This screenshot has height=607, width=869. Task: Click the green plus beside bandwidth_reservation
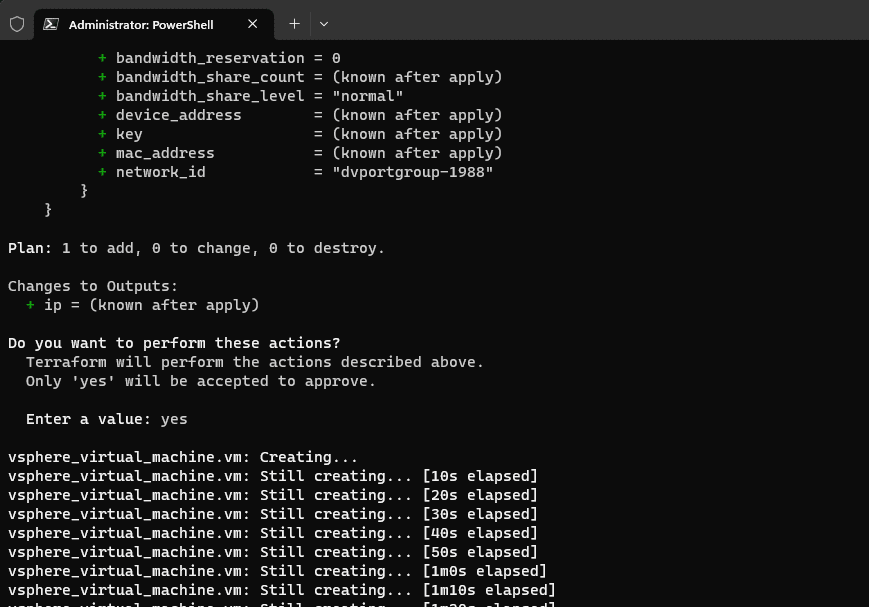pos(102,58)
